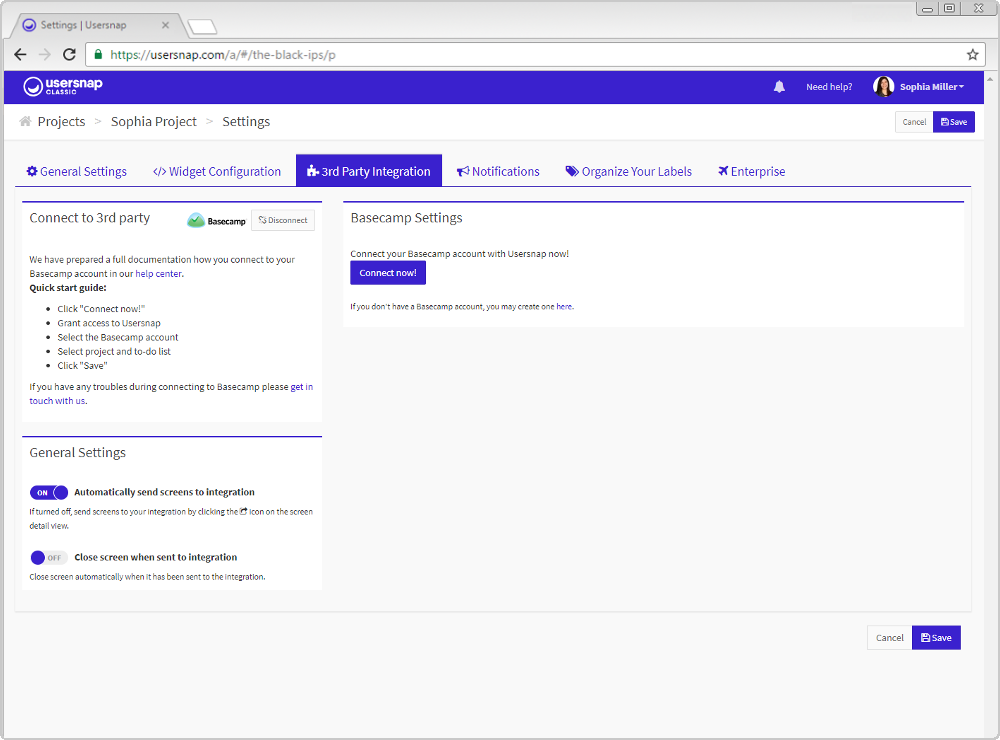1000x740 pixels.
Task: Click the Need help? link
Action: coord(828,87)
